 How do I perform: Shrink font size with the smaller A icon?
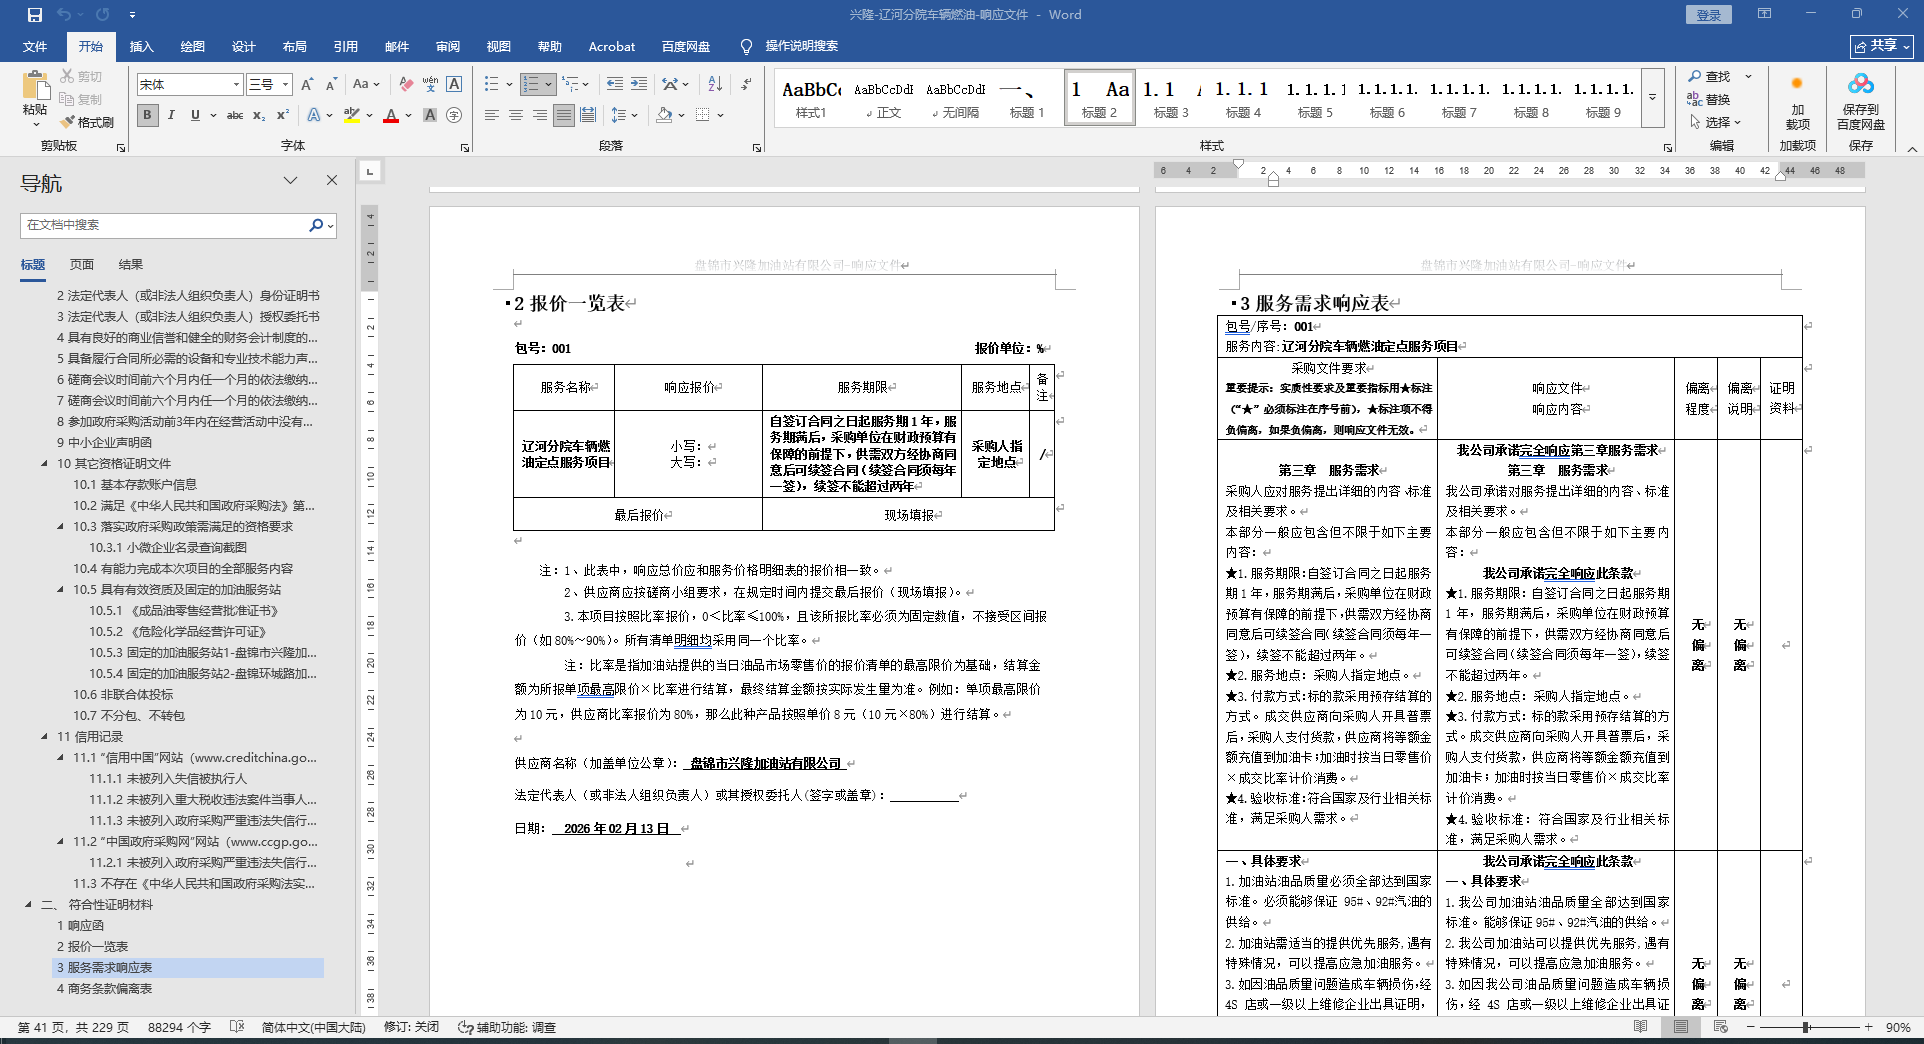tap(329, 85)
